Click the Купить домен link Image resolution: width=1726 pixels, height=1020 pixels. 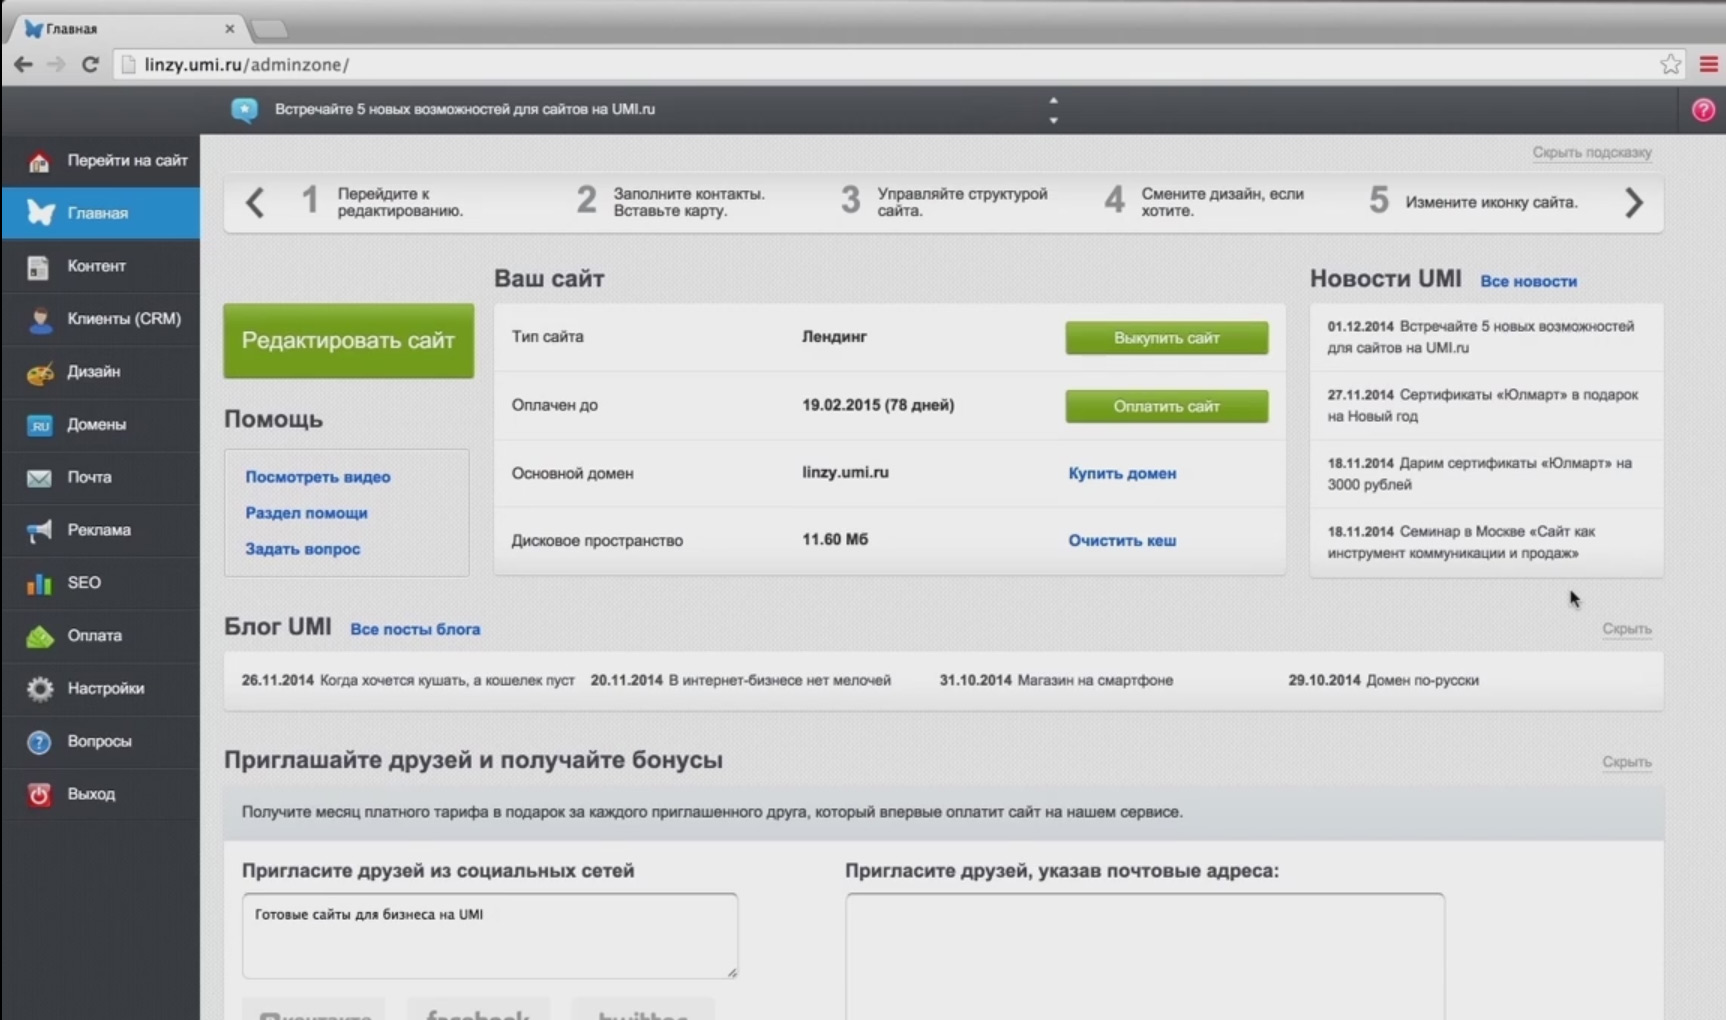click(1121, 473)
